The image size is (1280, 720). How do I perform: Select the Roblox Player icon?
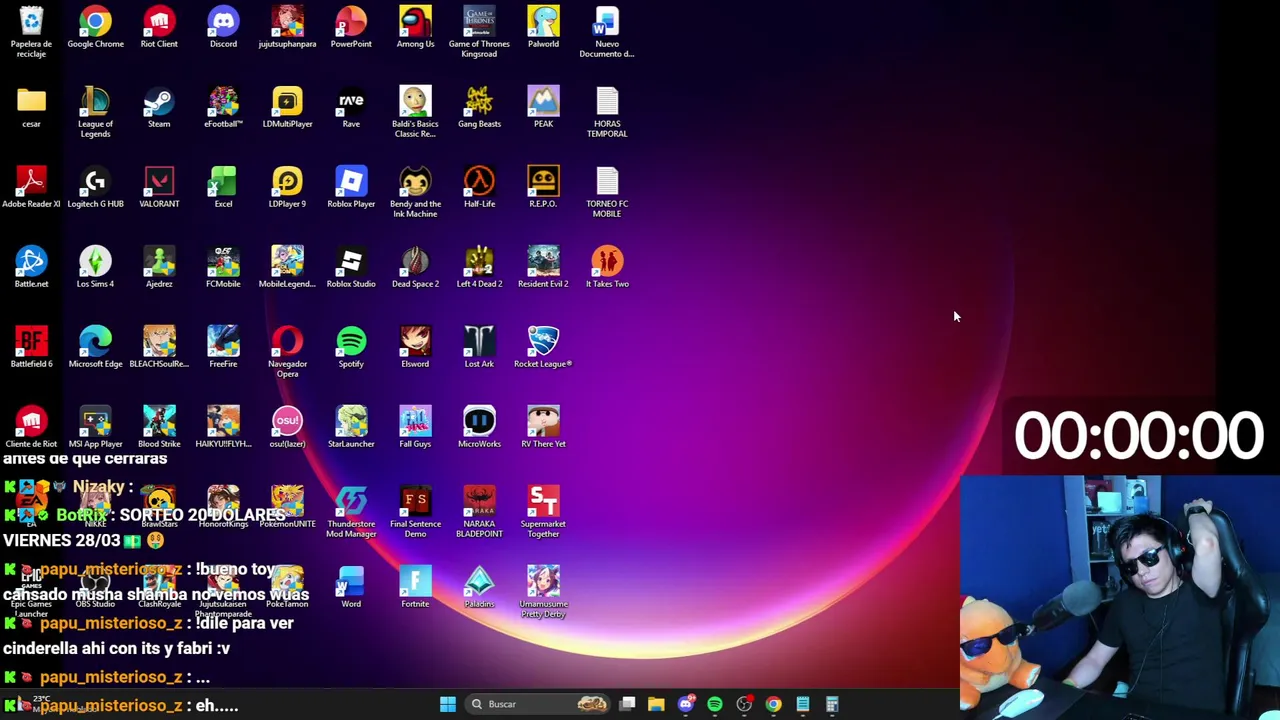pos(351,187)
